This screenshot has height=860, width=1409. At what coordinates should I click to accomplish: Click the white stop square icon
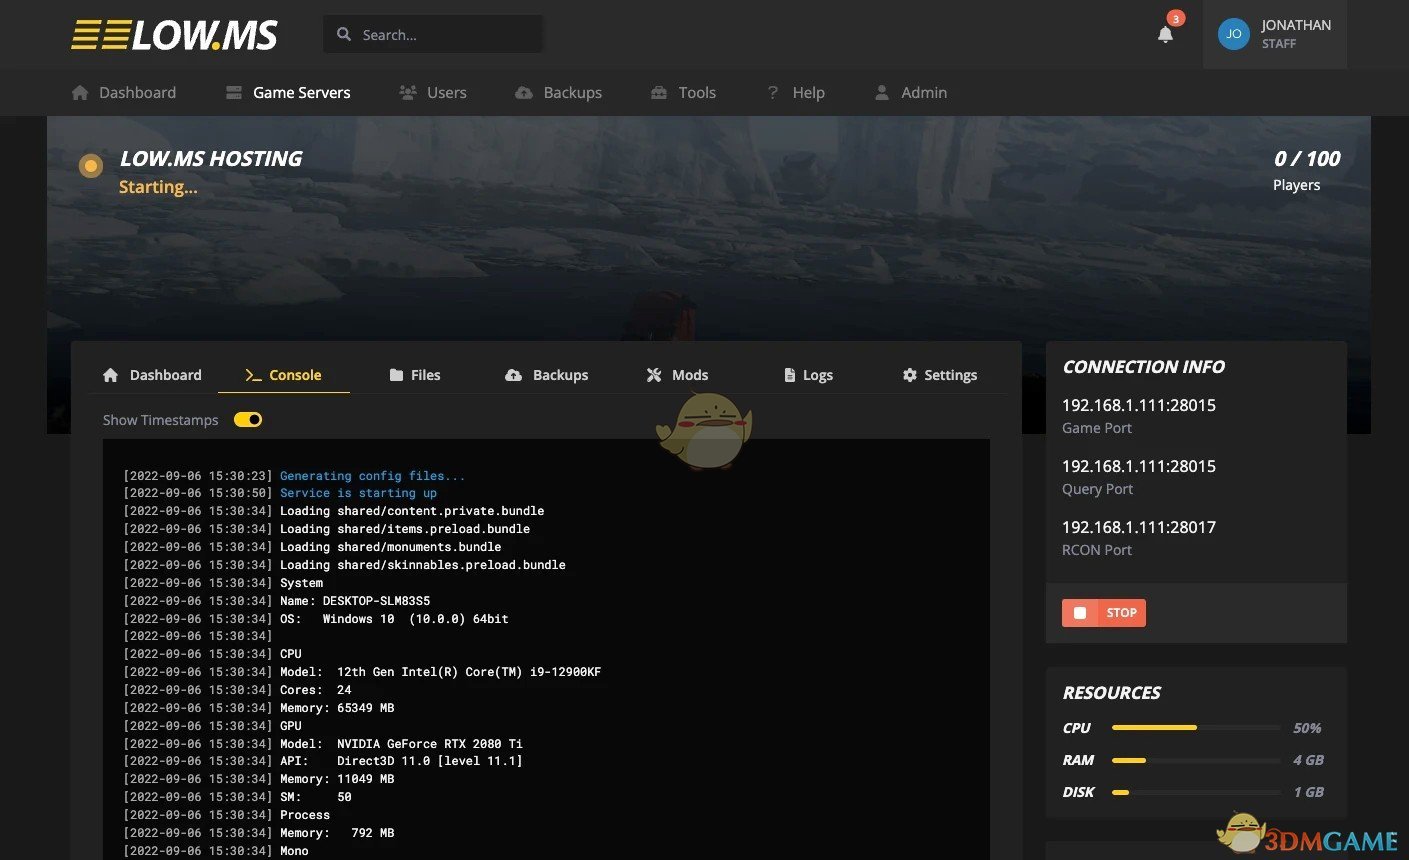(1080, 613)
